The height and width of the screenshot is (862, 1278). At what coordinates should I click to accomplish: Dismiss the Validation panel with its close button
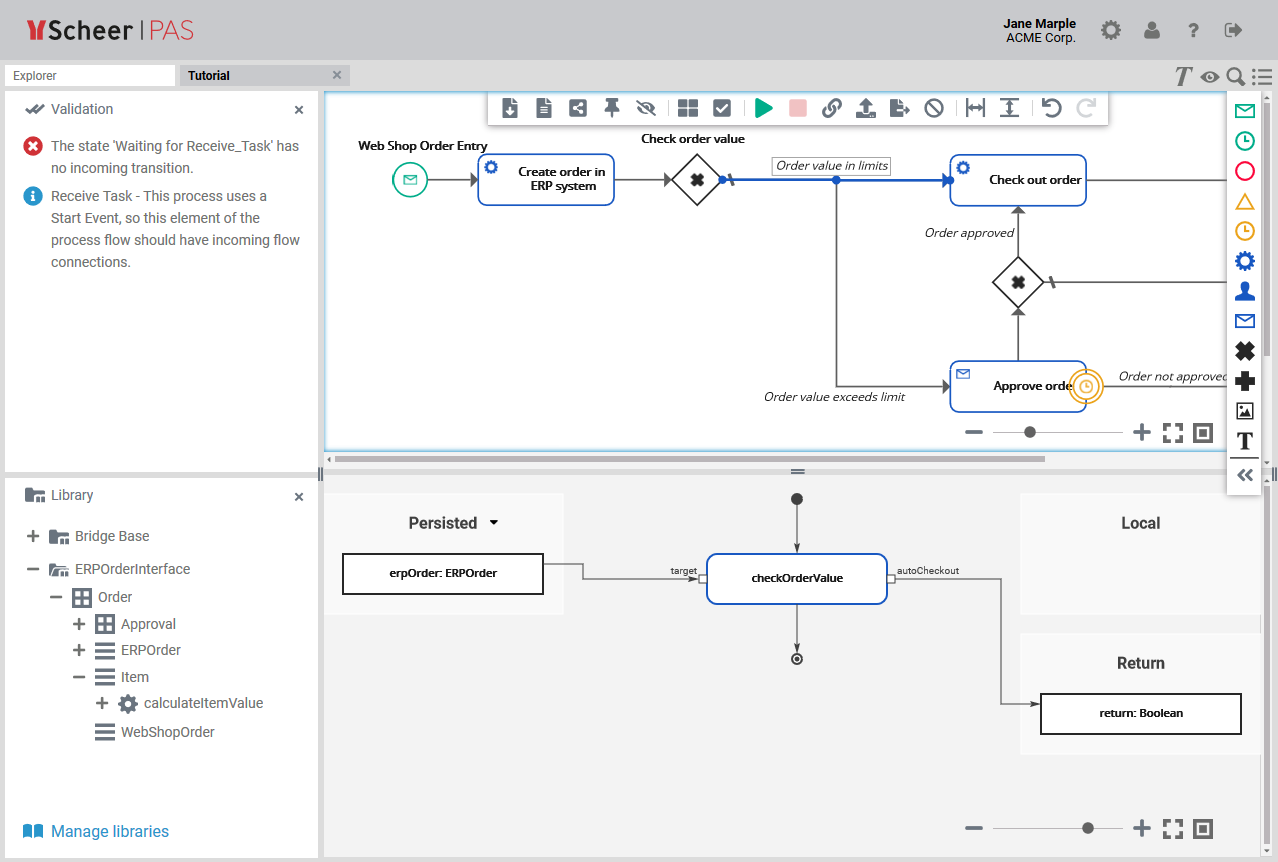[298, 109]
